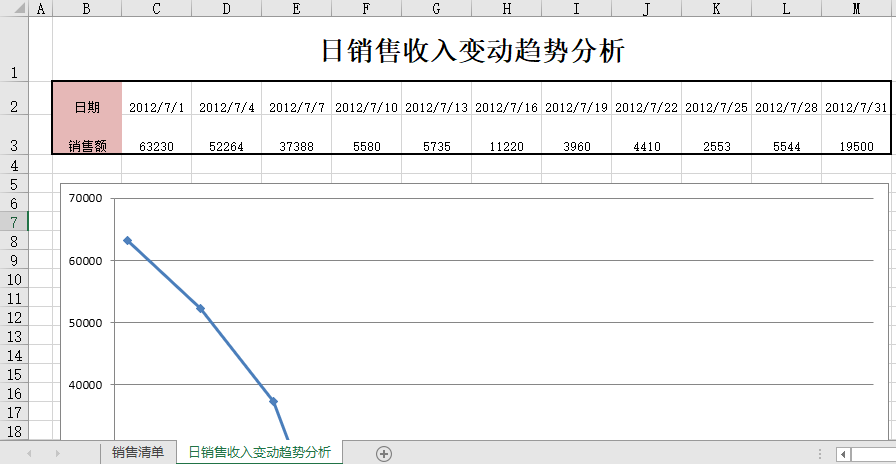Image resolution: width=896 pixels, height=464 pixels.
Task: Click the select-all corner of the grid
Action: [14, 9]
